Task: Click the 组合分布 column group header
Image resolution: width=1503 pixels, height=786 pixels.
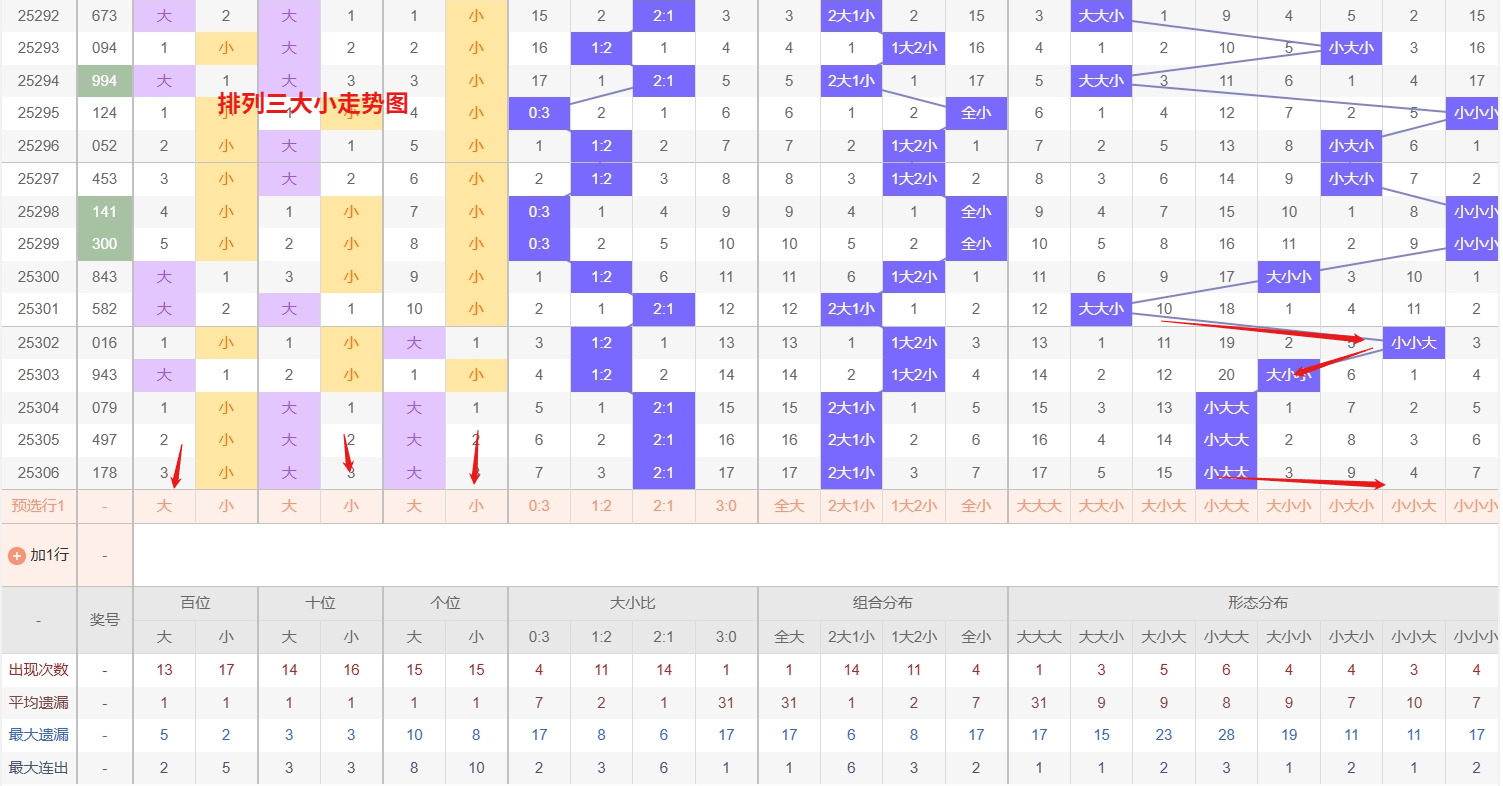Action: click(x=882, y=603)
